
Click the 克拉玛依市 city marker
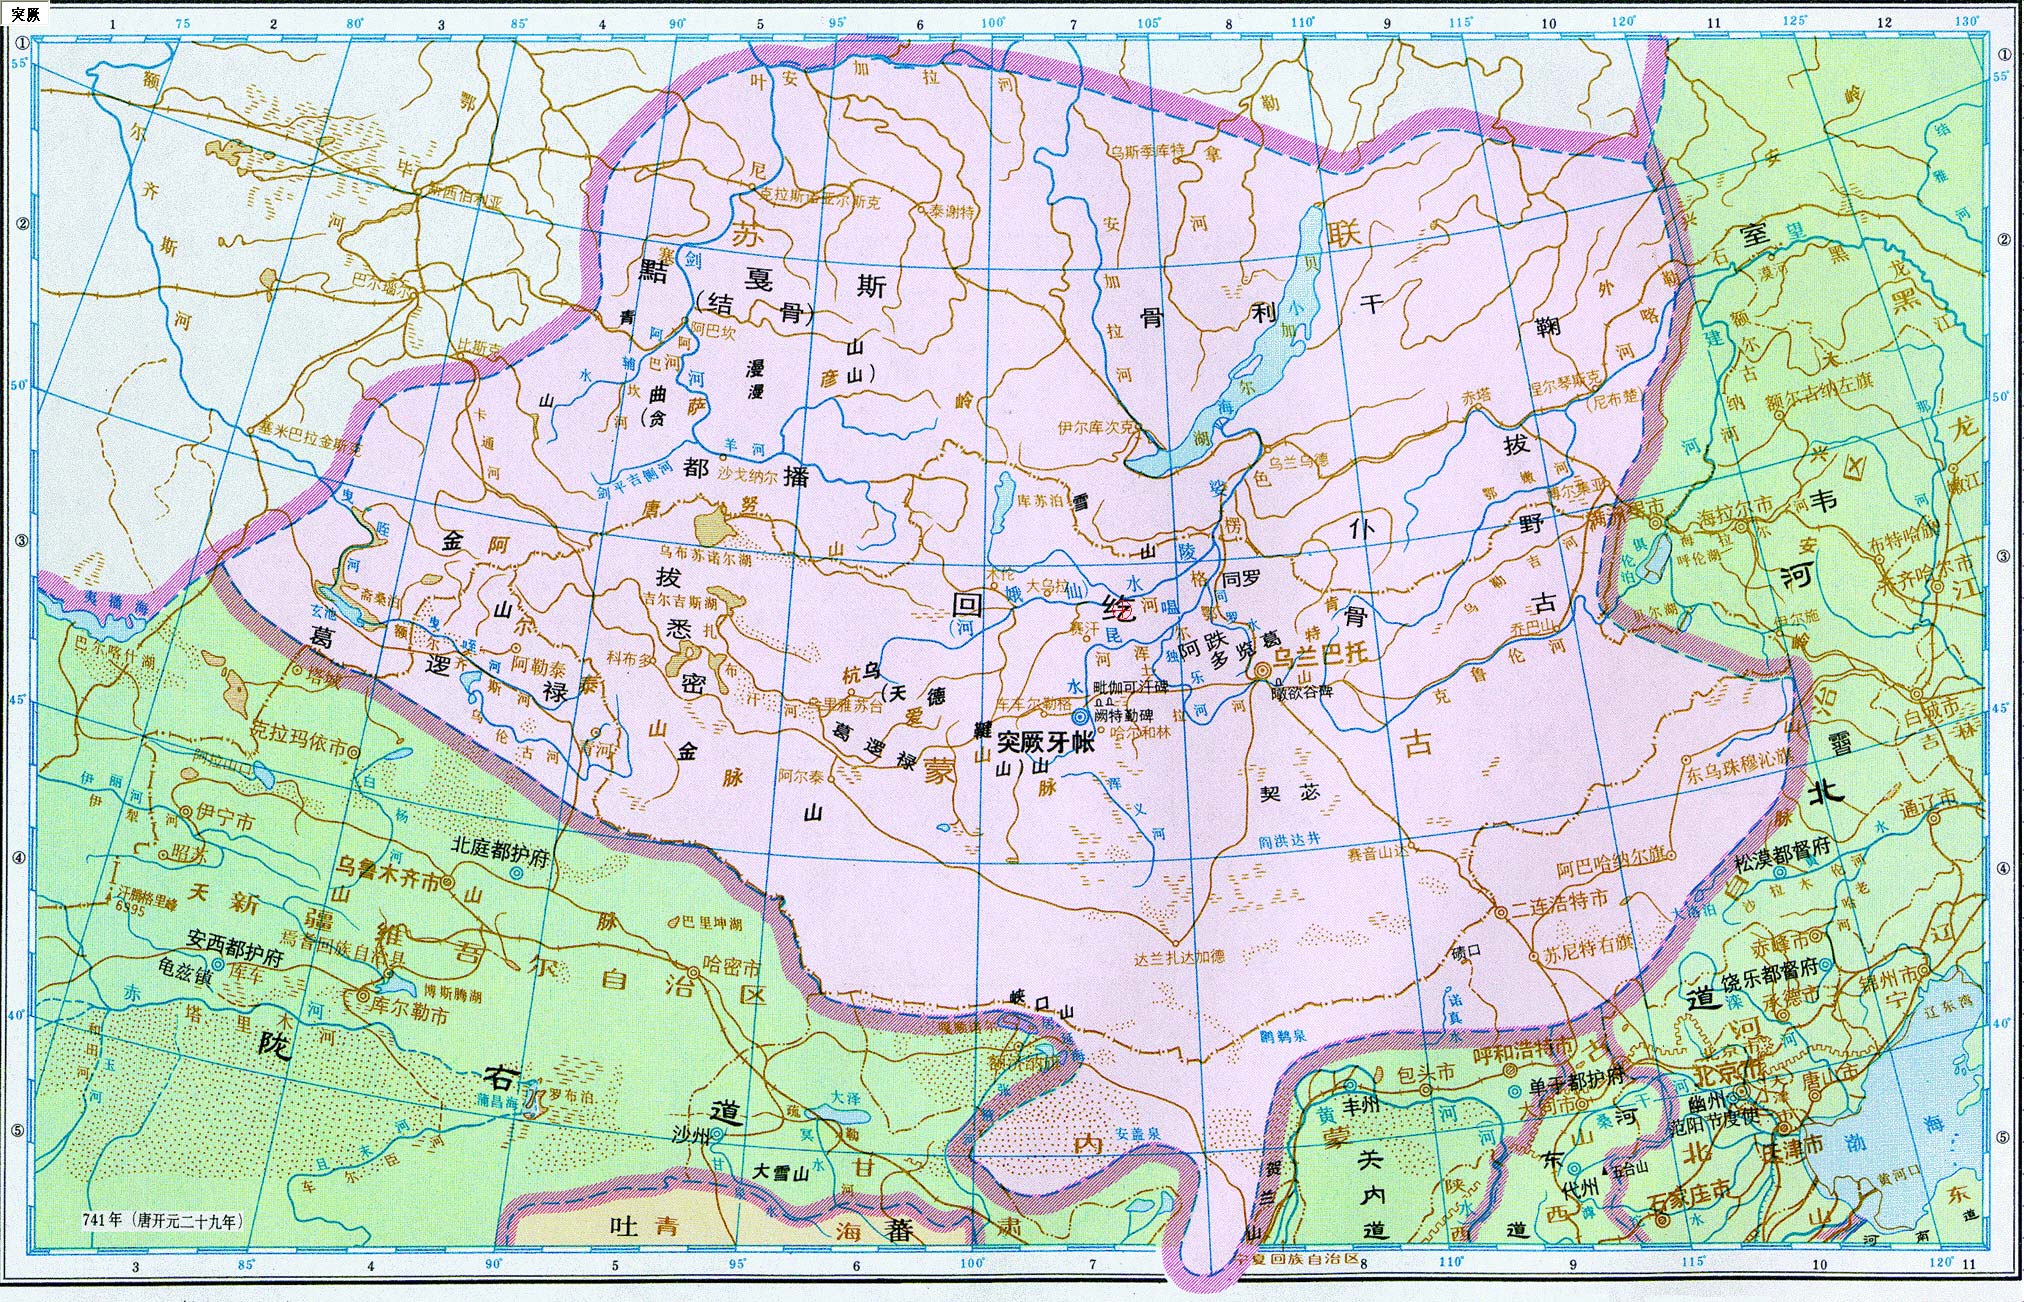[x=353, y=750]
